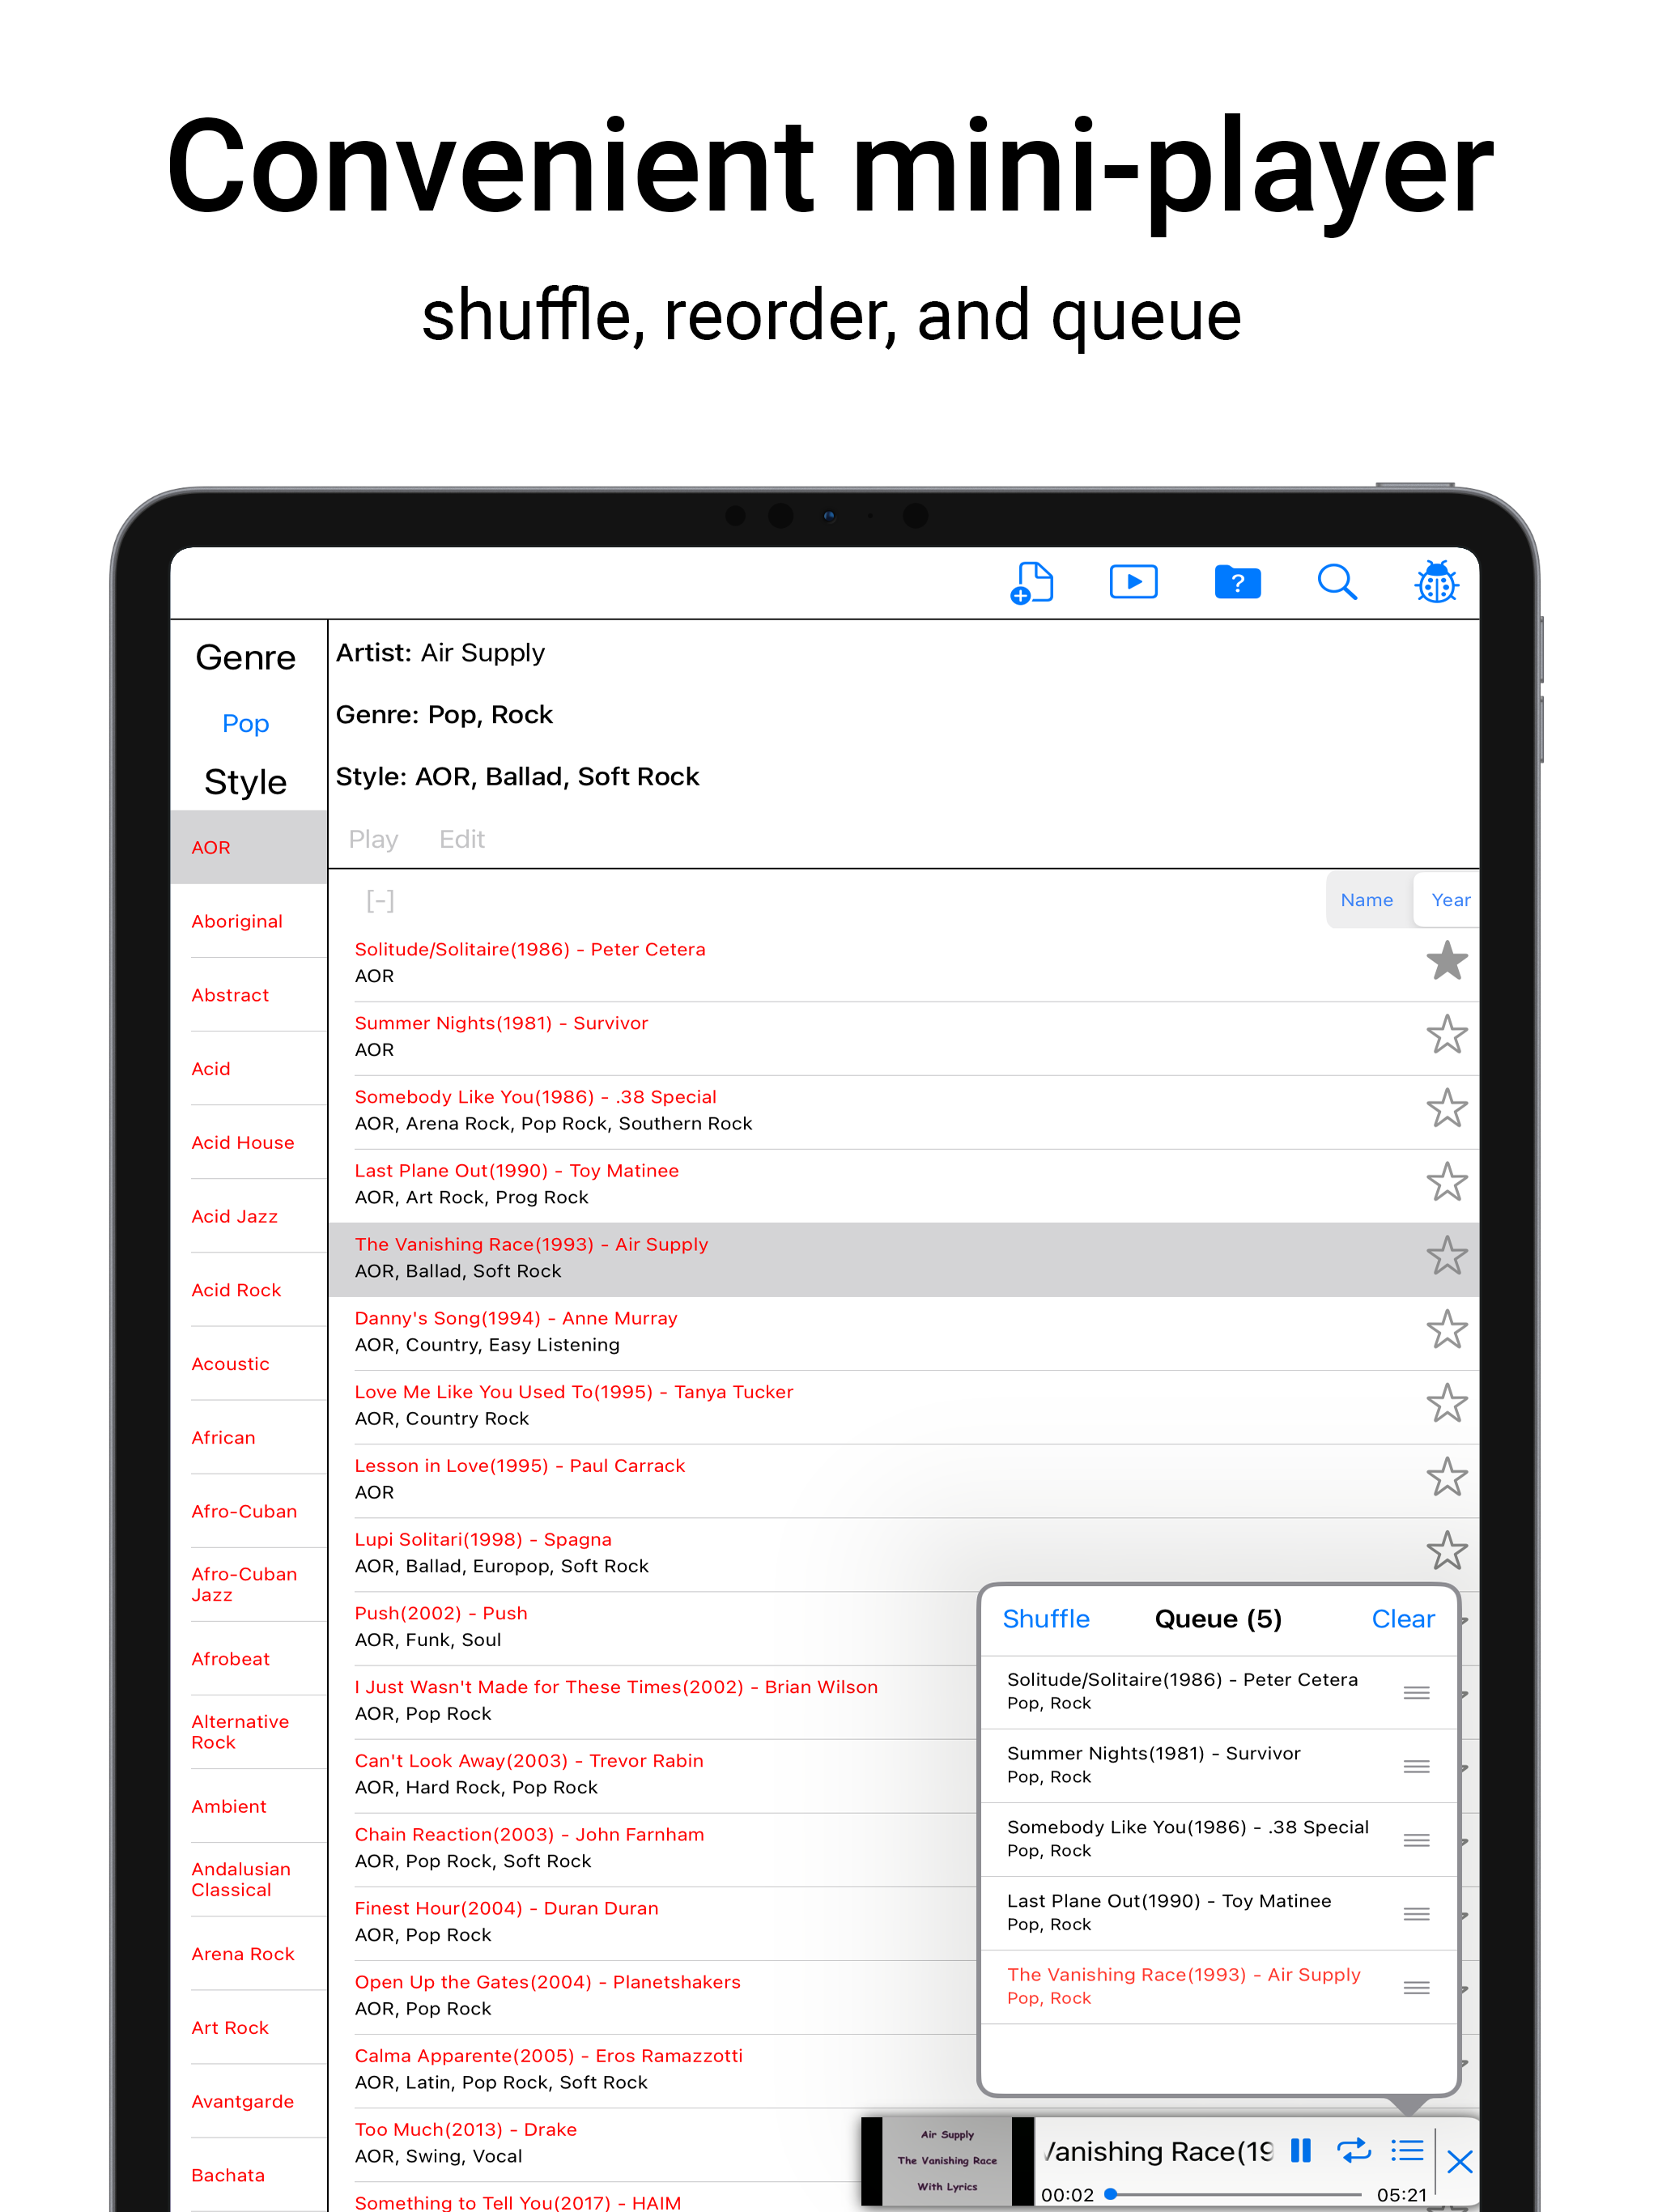This screenshot has width=1658, height=2212.
Task: Favorite Last Plane Out with star
Action: point(1446,1183)
